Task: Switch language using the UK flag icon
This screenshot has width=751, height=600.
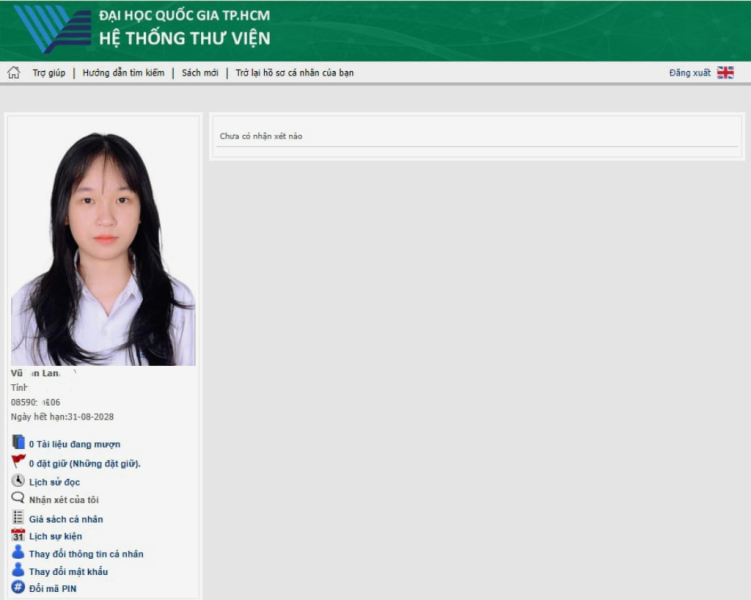Action: 725,73
